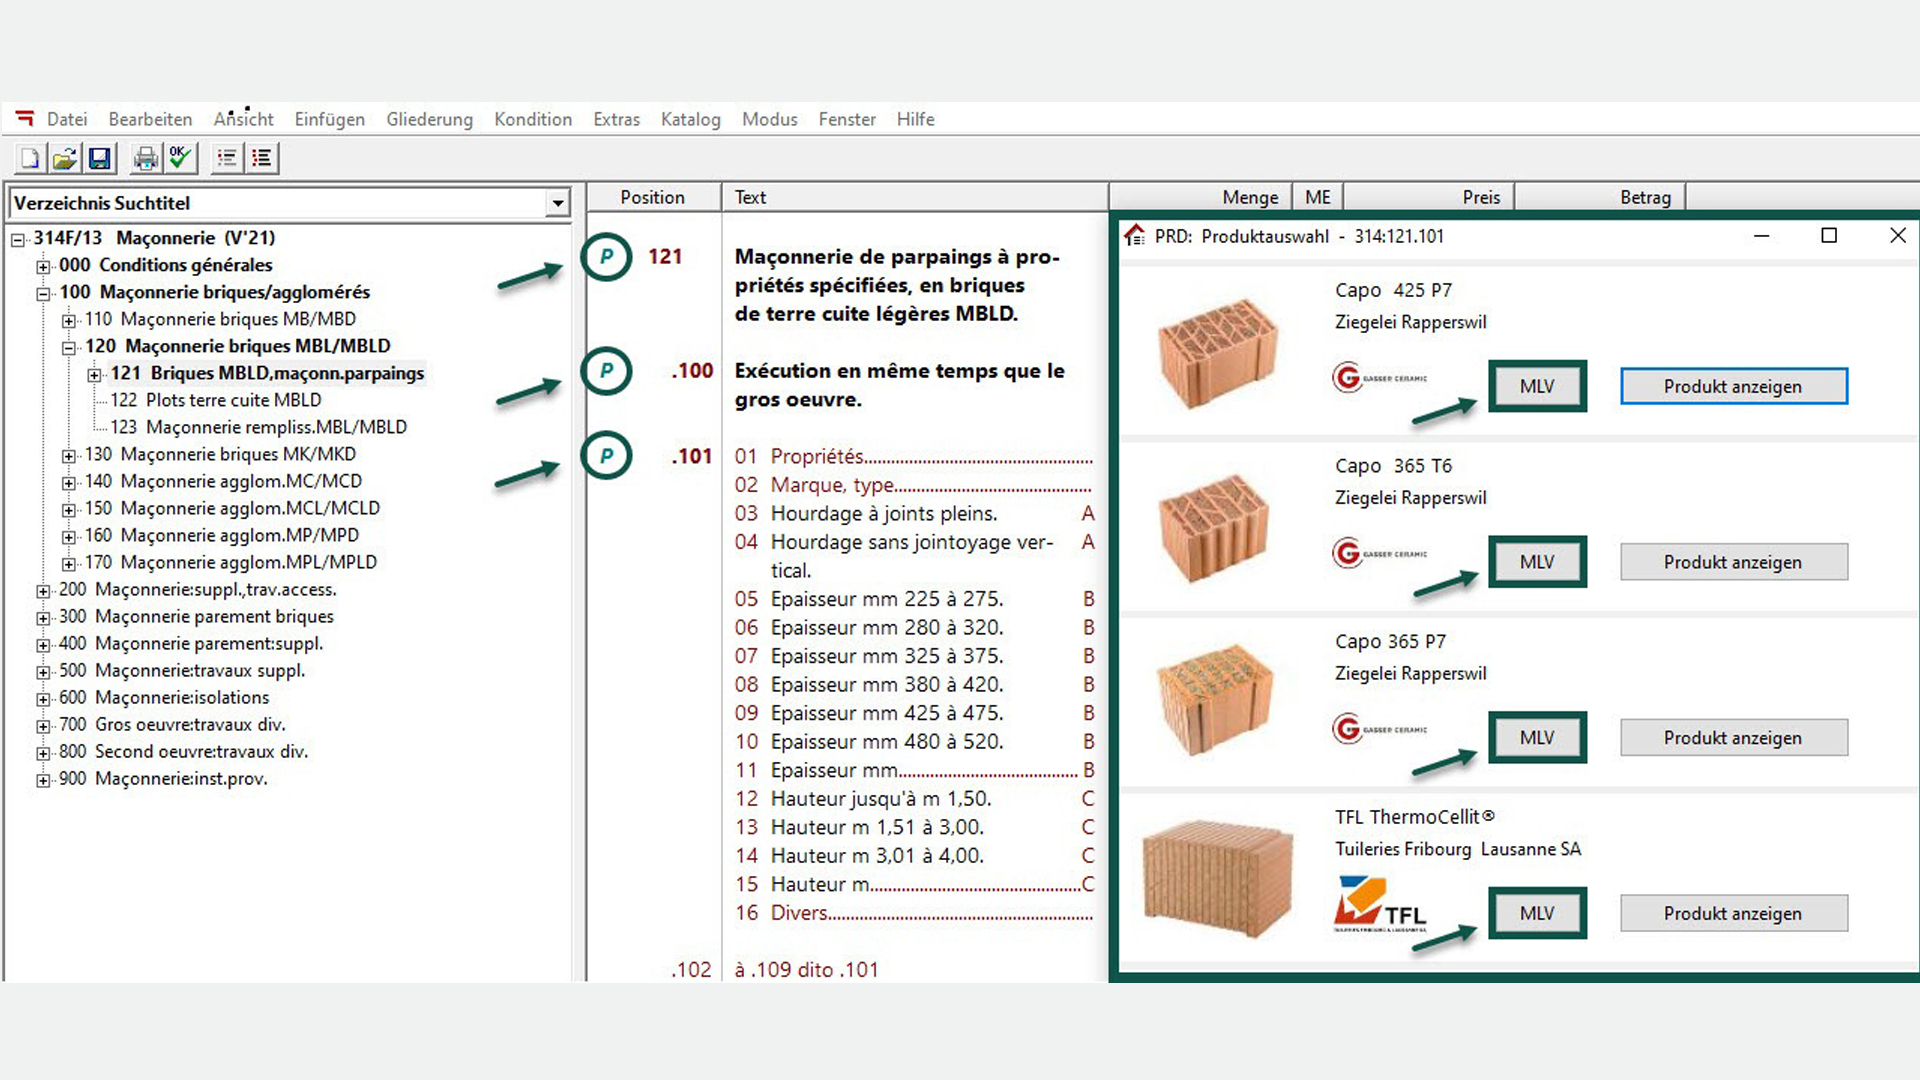The width and height of the screenshot is (1920, 1080).
Task: Click the Open folder toolbar icon
Action: click(x=65, y=158)
